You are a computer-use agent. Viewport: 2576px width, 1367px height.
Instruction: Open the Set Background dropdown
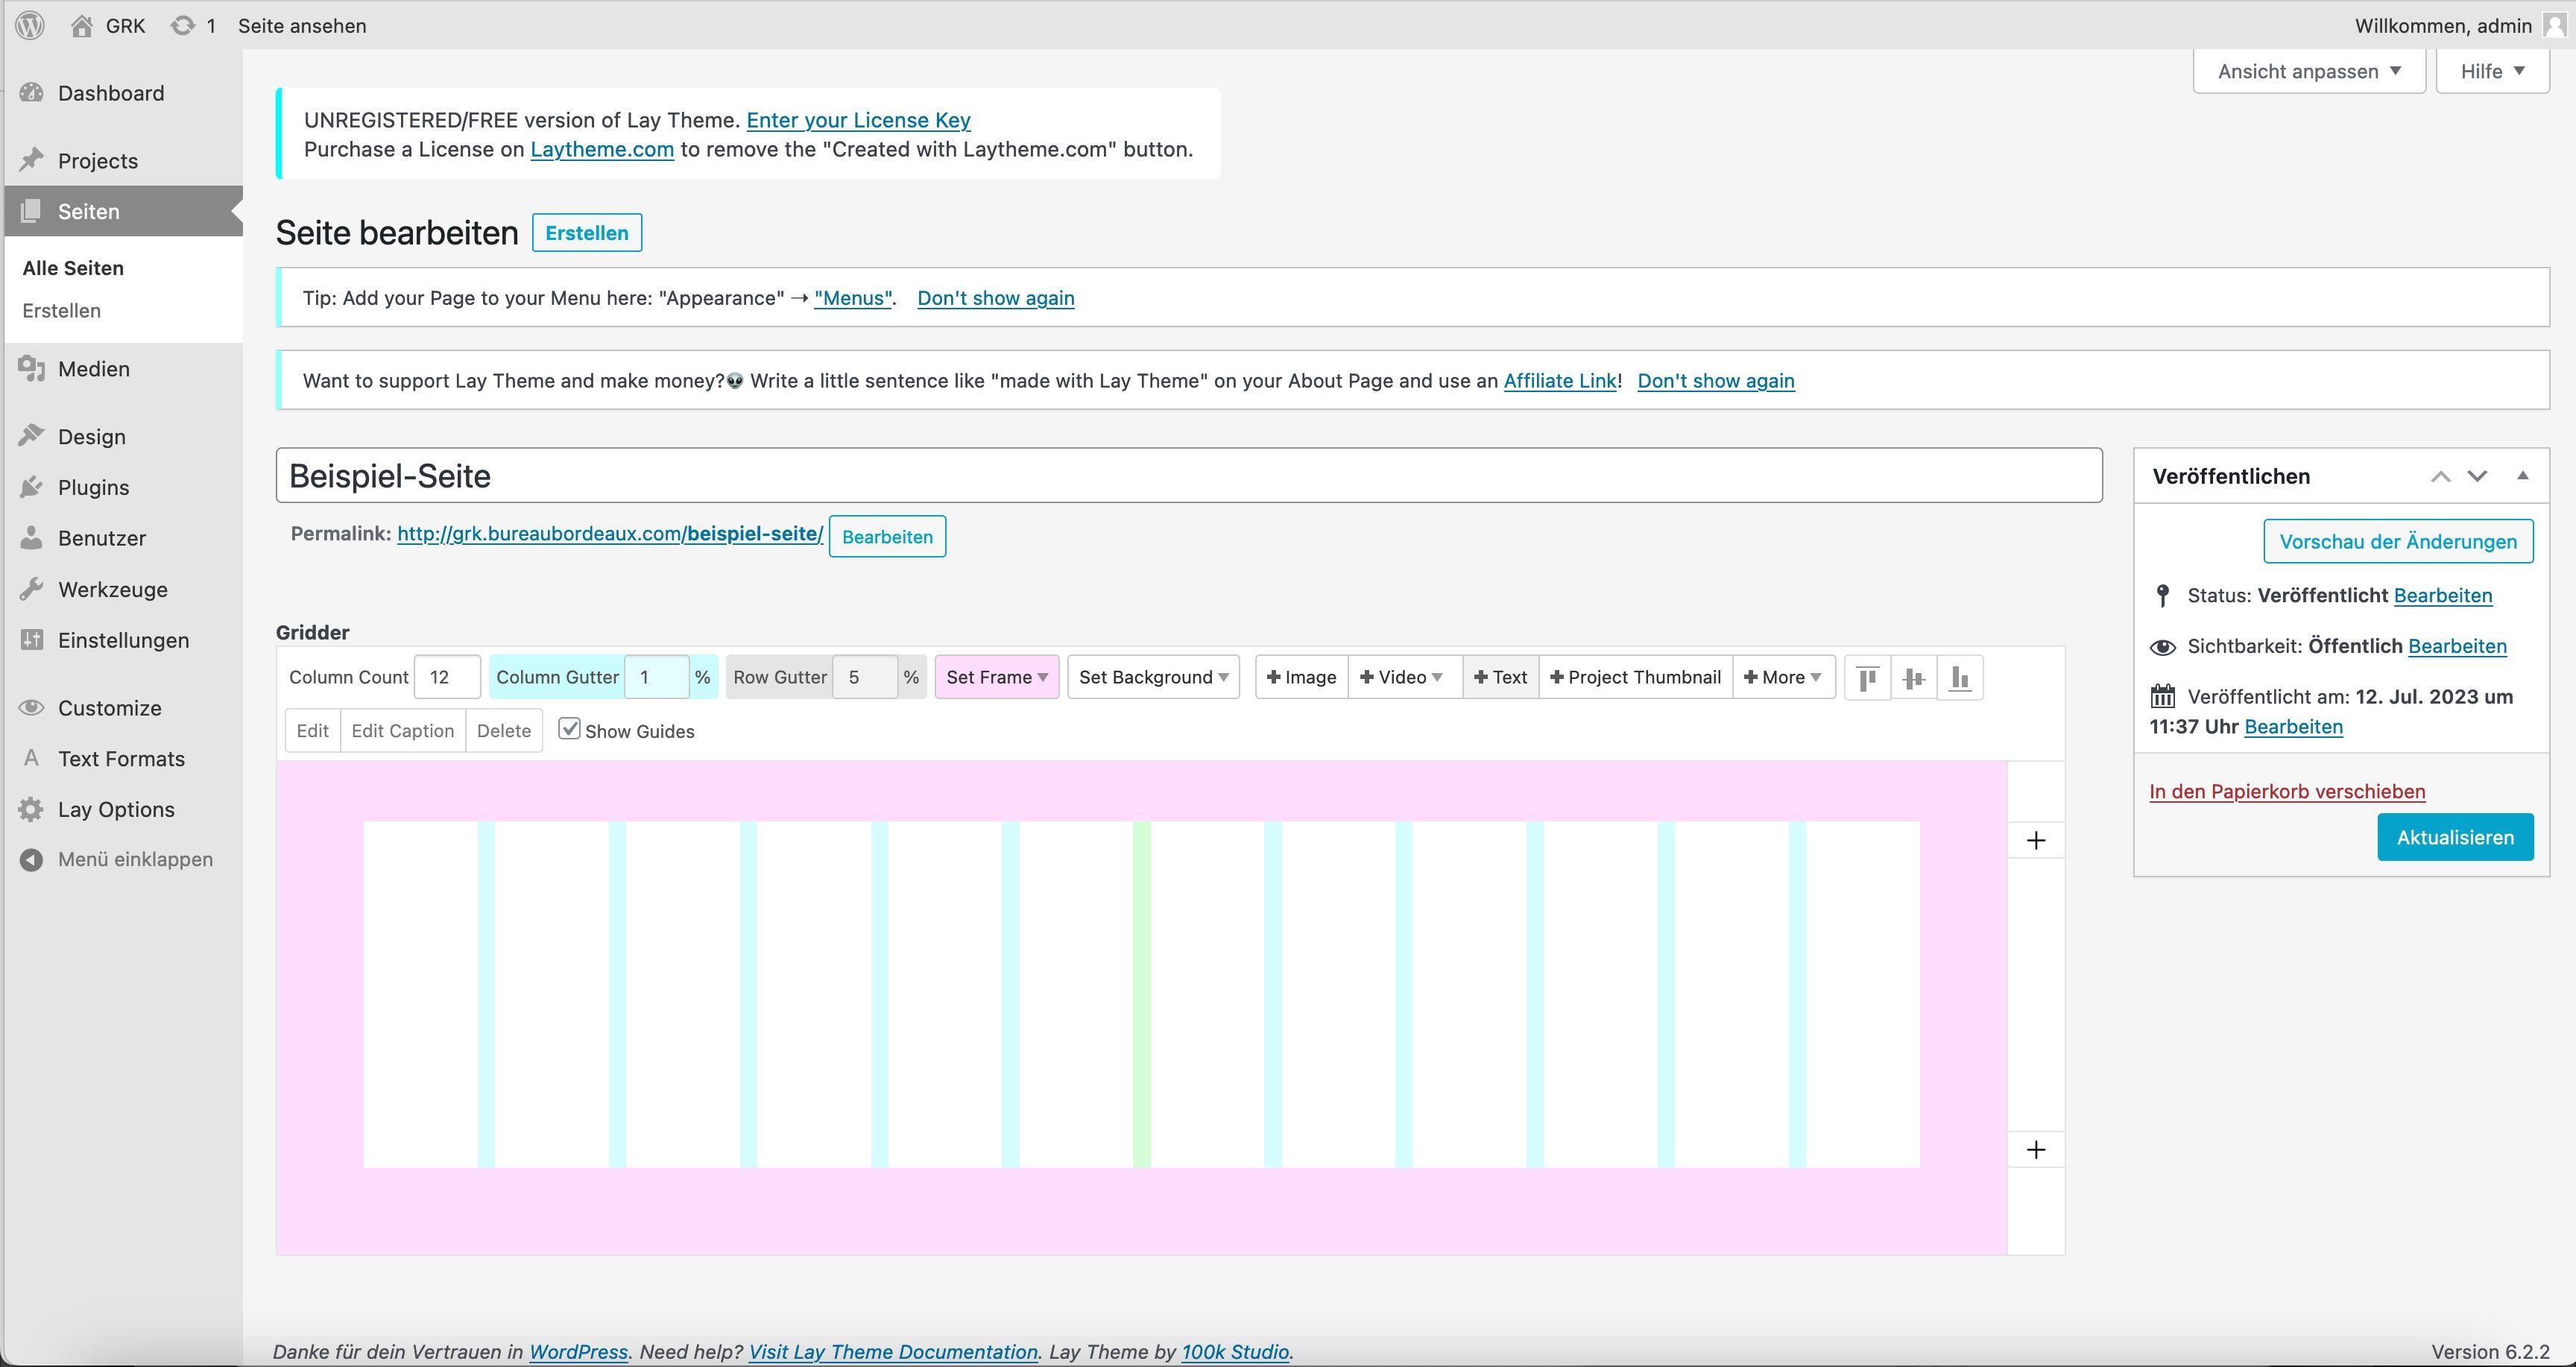pyautogui.click(x=1153, y=677)
